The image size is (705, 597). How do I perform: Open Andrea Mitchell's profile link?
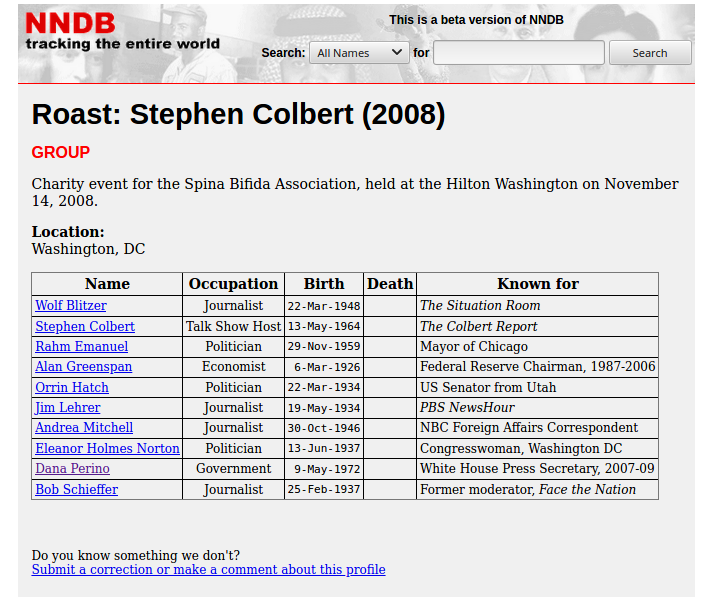[x=84, y=428]
